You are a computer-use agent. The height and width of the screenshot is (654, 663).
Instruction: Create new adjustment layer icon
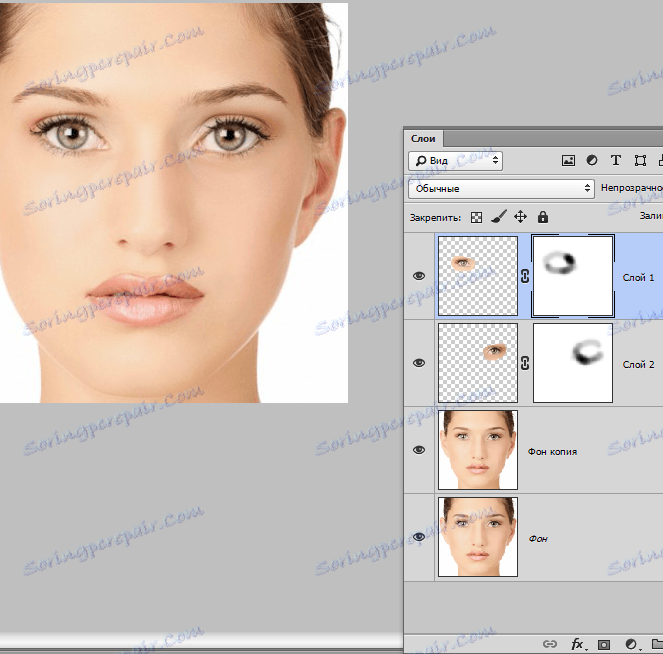coord(631,644)
